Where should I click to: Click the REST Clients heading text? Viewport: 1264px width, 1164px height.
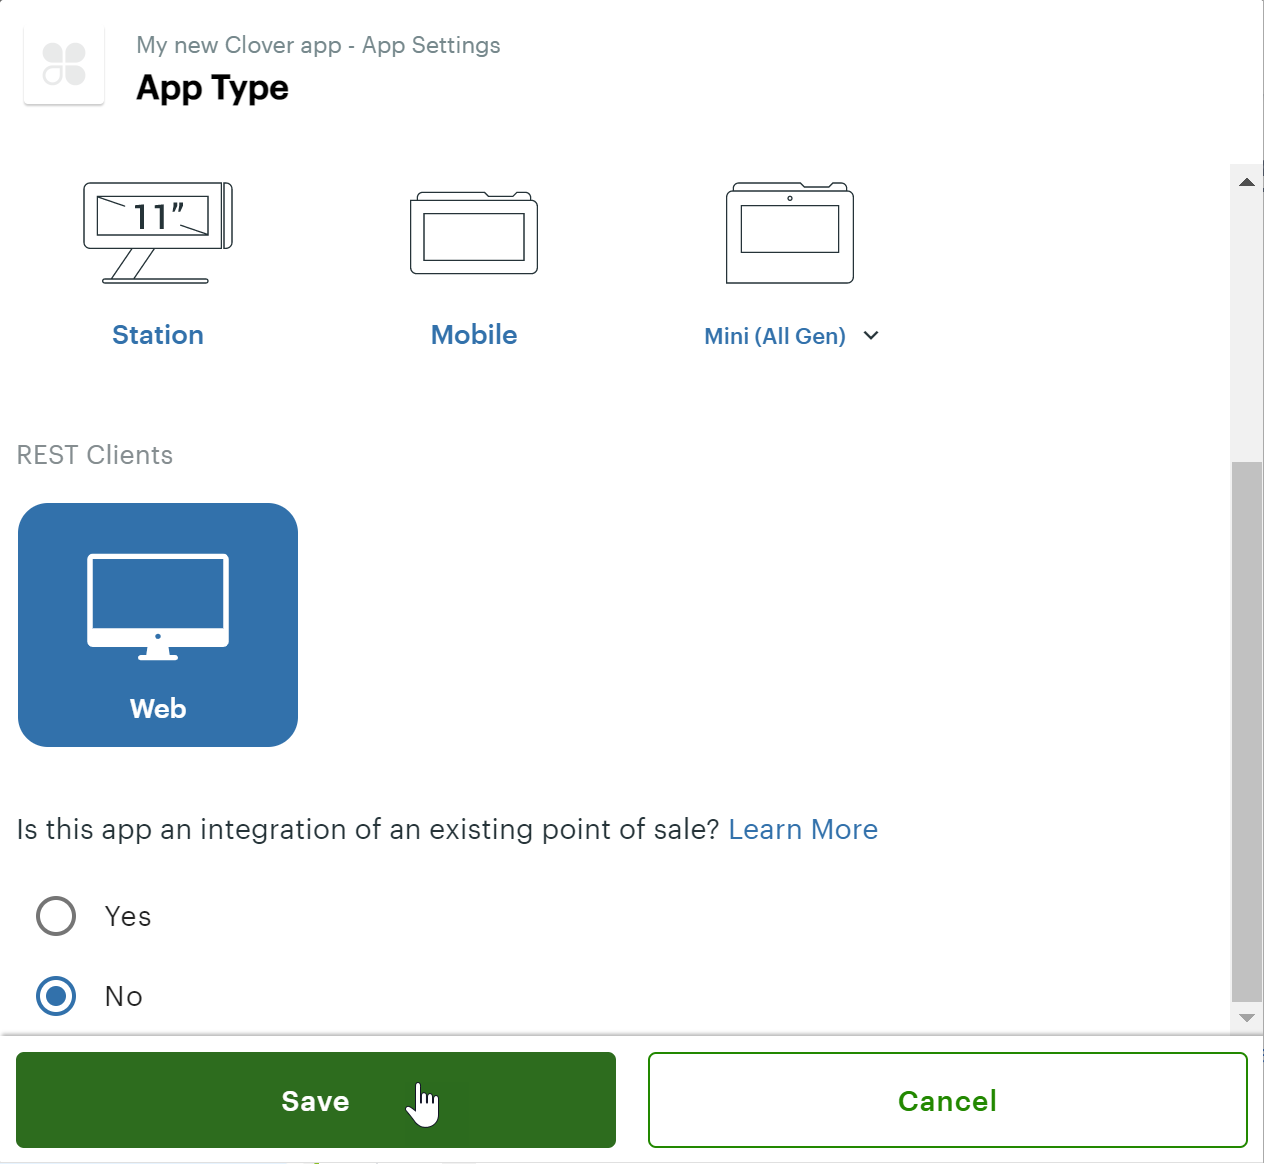(x=95, y=455)
